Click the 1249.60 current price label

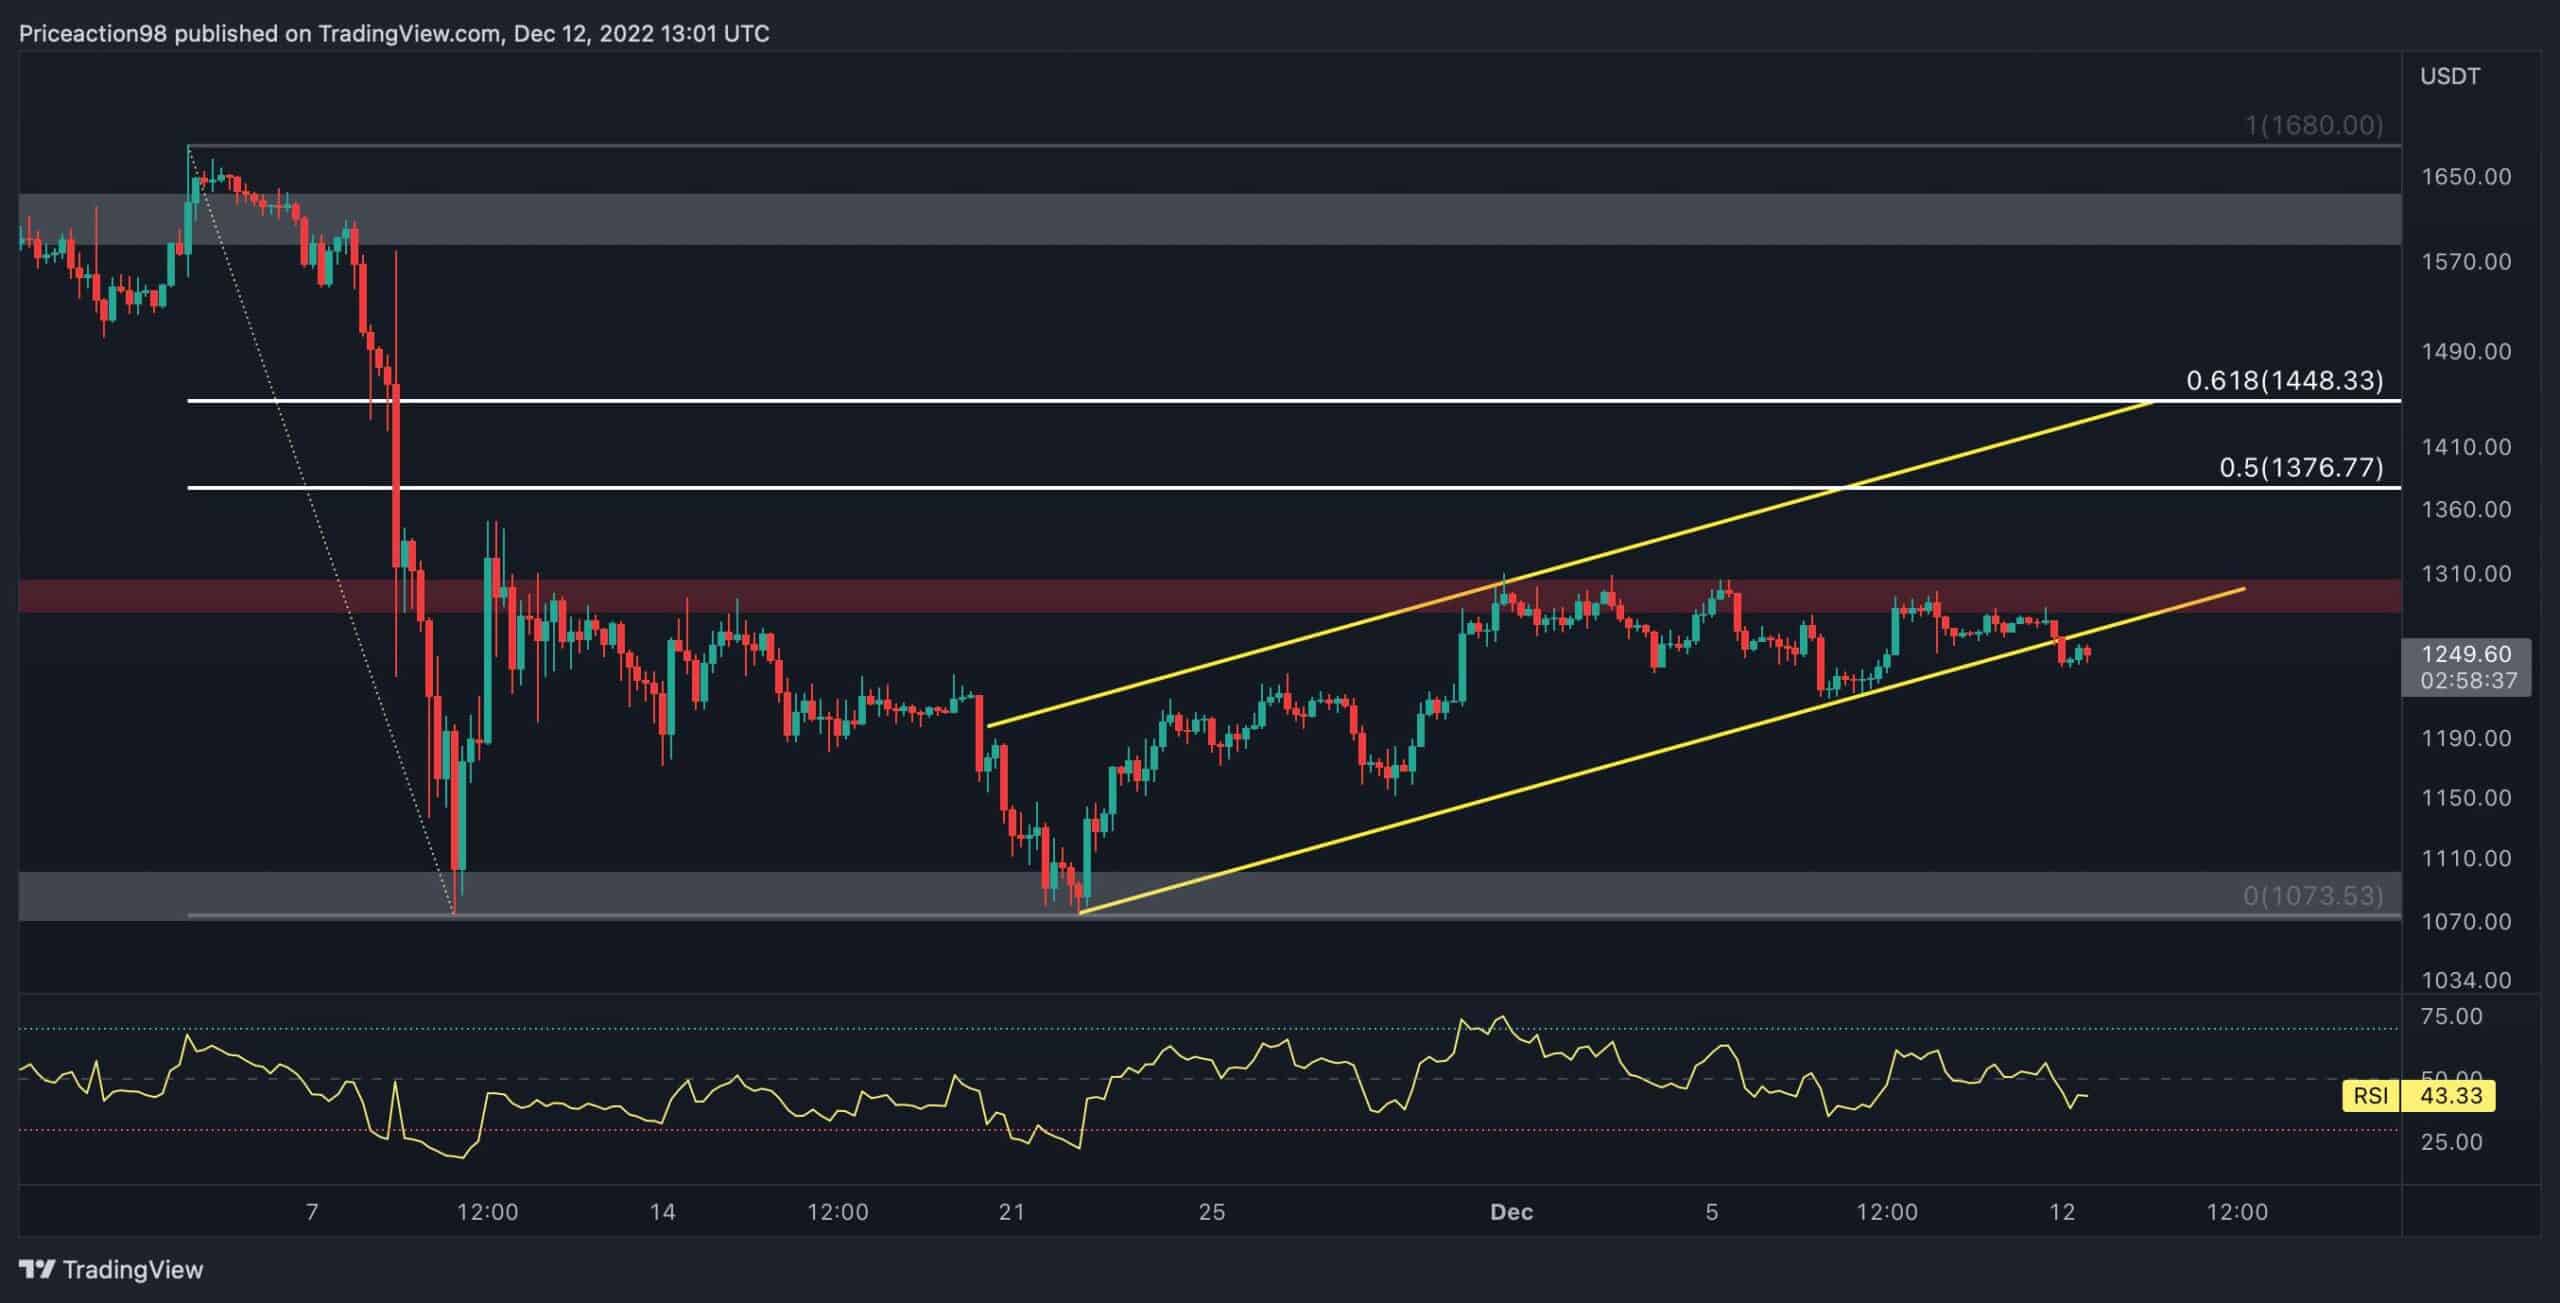pos(2465,654)
